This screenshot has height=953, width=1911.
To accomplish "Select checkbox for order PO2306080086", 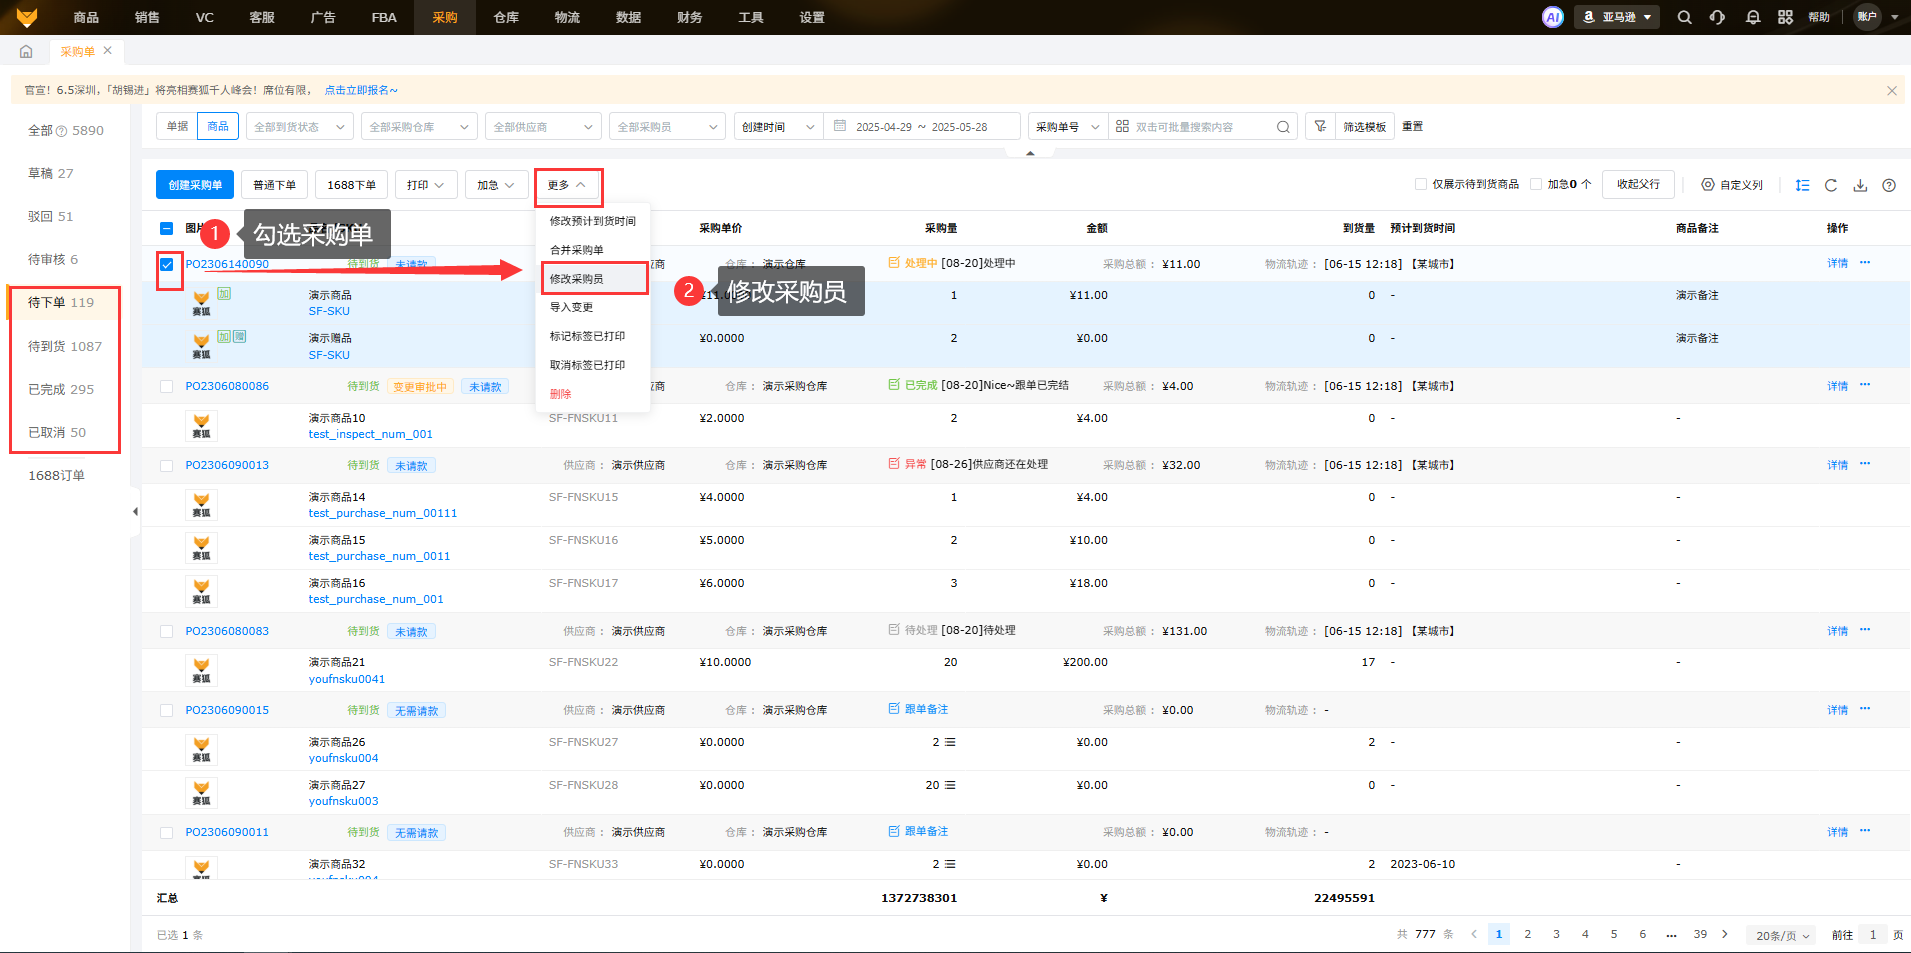I will pos(167,387).
